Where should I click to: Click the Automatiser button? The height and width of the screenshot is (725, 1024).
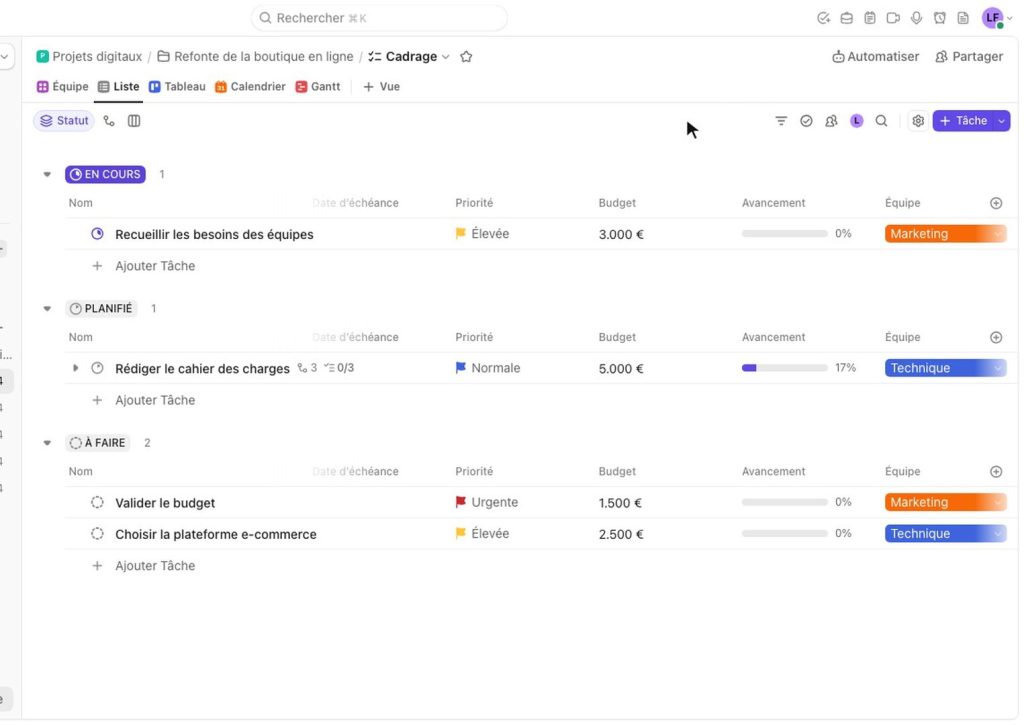875,57
